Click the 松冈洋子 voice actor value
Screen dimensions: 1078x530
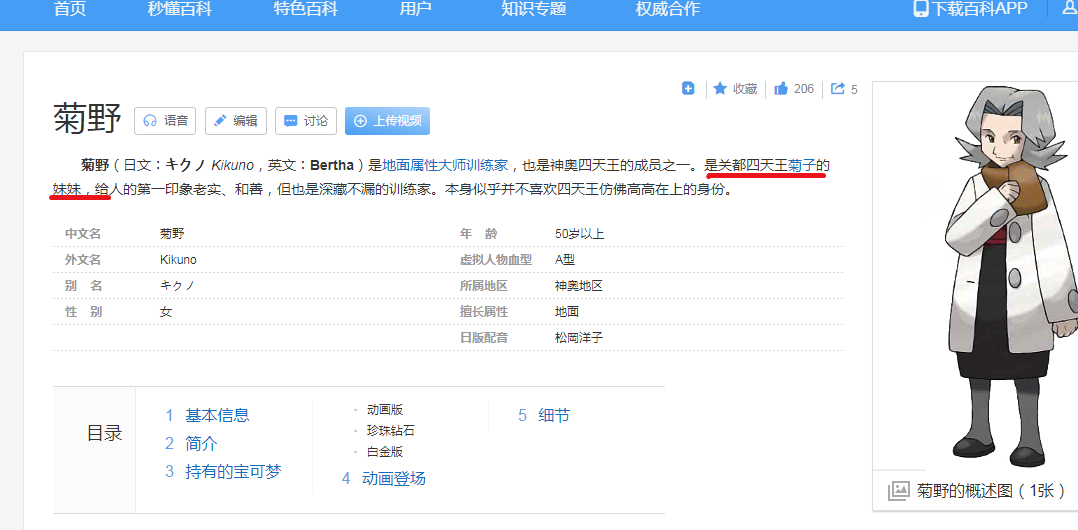coord(579,338)
